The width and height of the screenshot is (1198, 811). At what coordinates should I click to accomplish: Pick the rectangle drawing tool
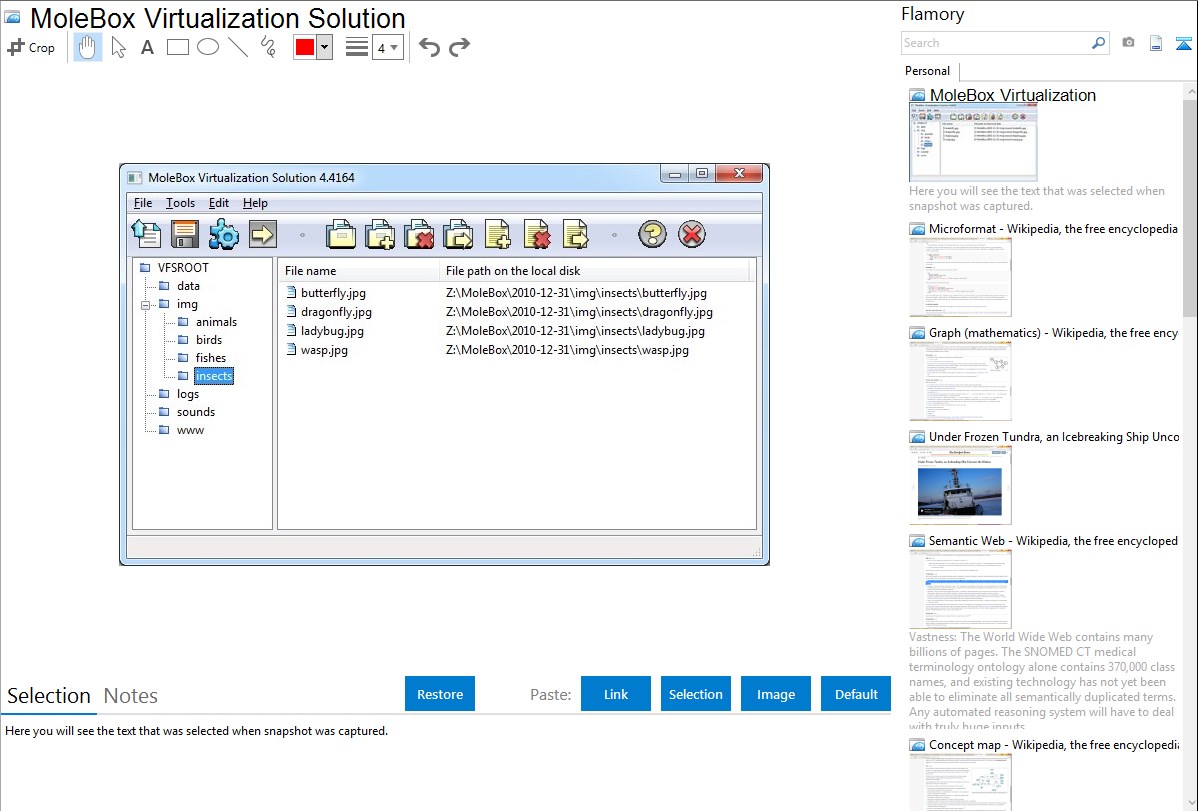(x=178, y=47)
